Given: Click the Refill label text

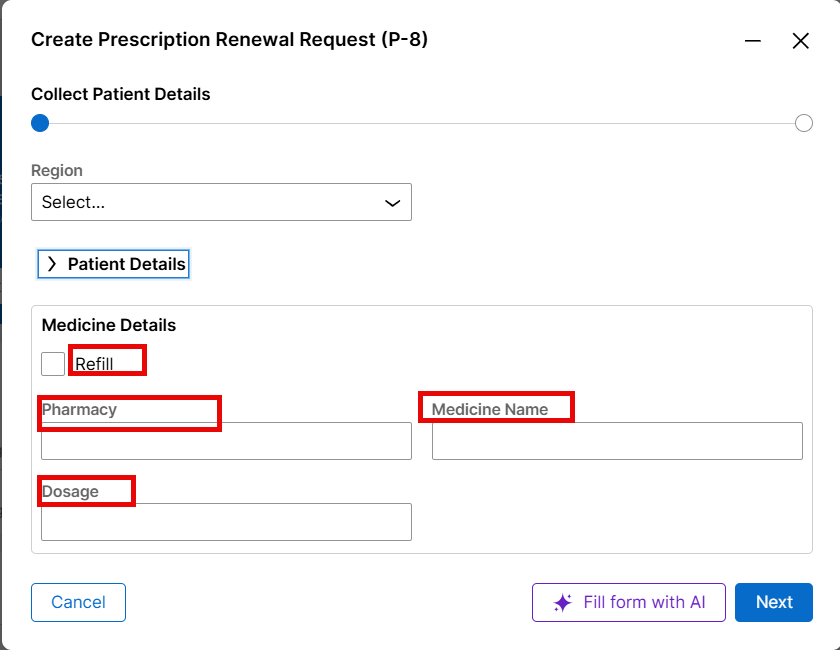Looking at the screenshot, I should 94,364.
